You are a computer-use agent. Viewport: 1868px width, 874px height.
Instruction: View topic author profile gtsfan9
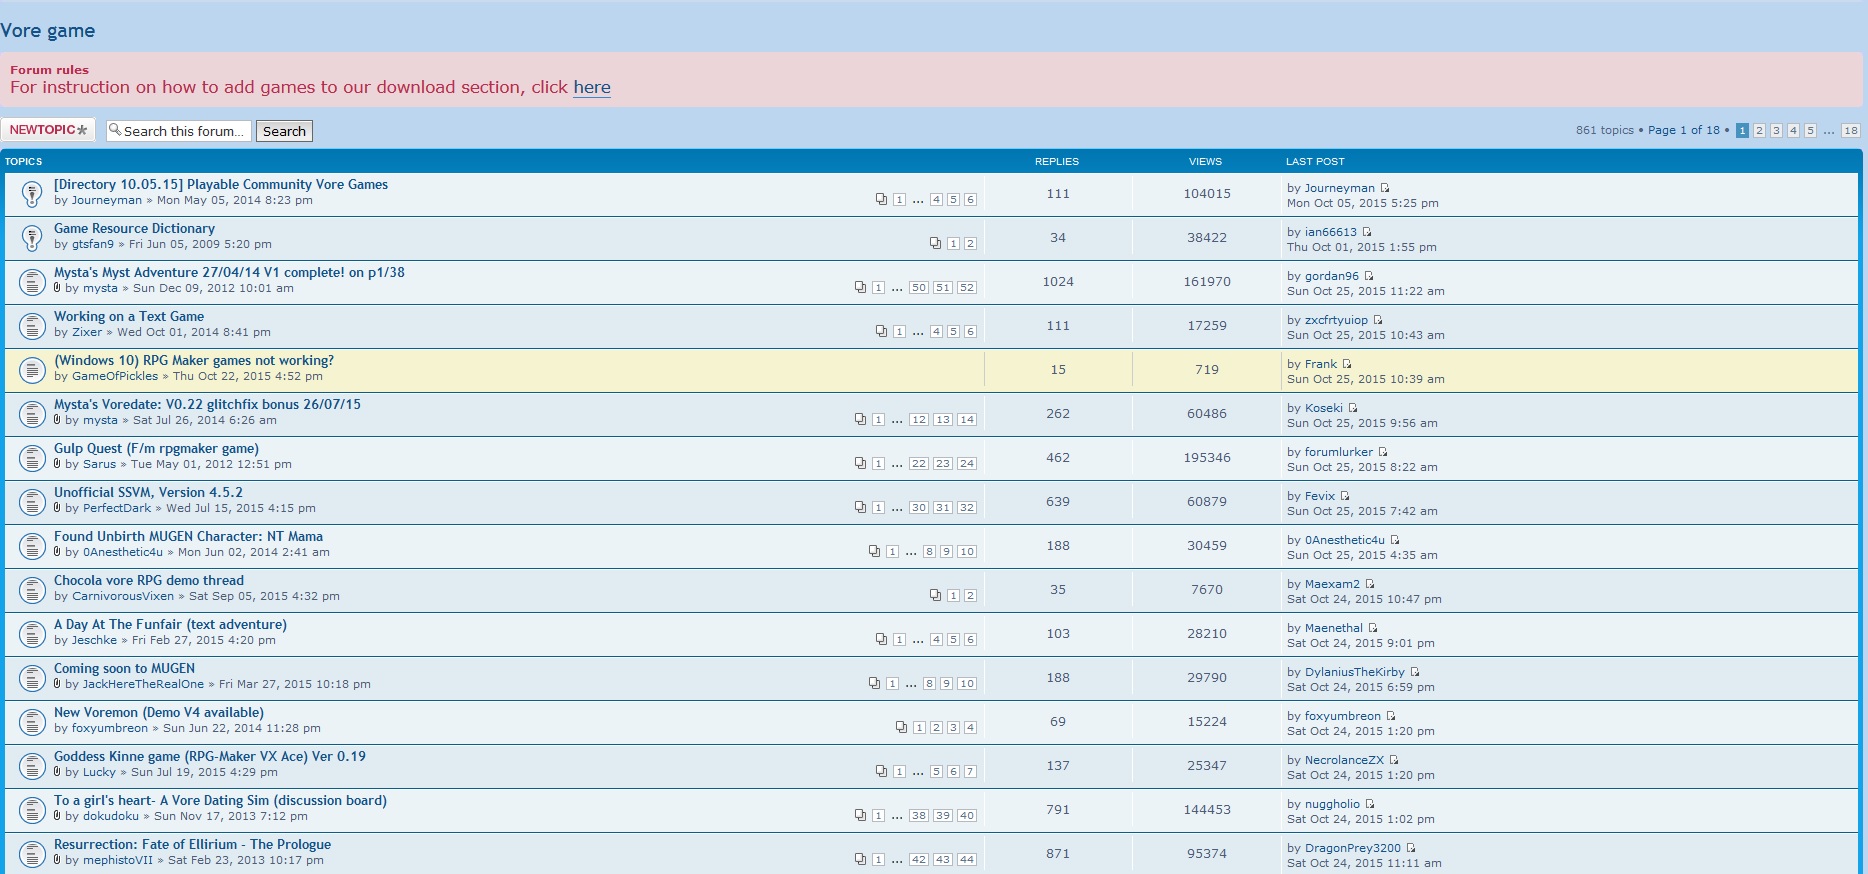point(93,244)
